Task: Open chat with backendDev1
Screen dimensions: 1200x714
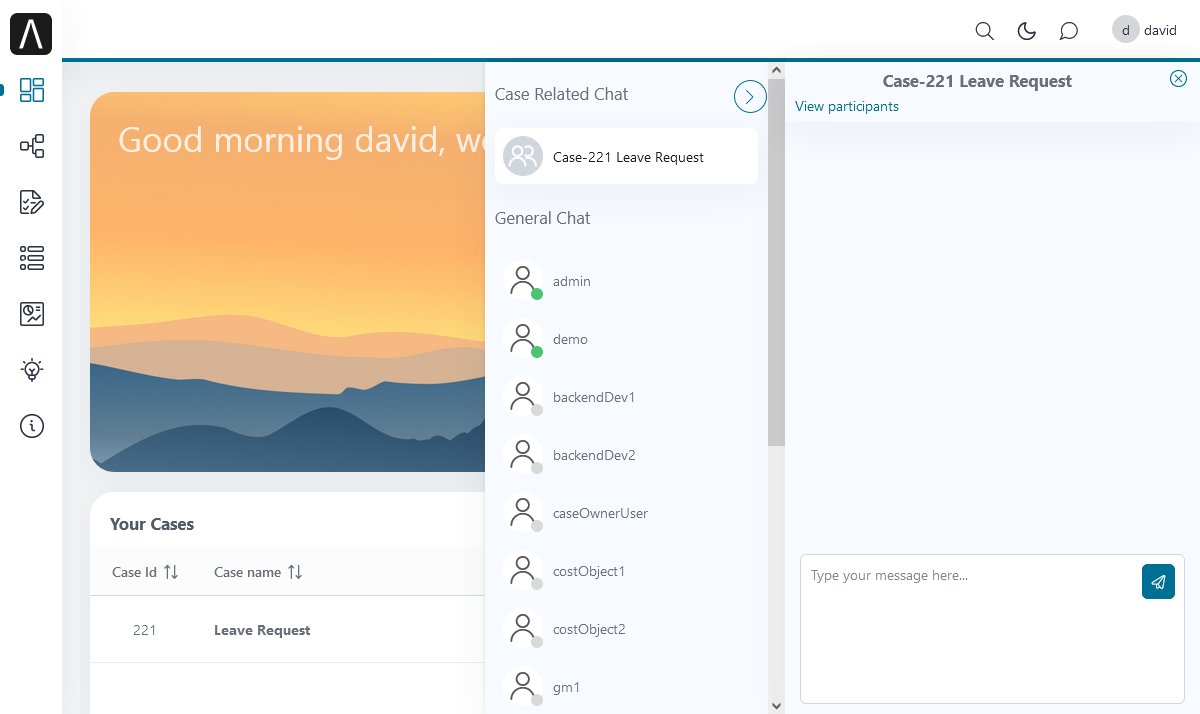Action: click(626, 397)
